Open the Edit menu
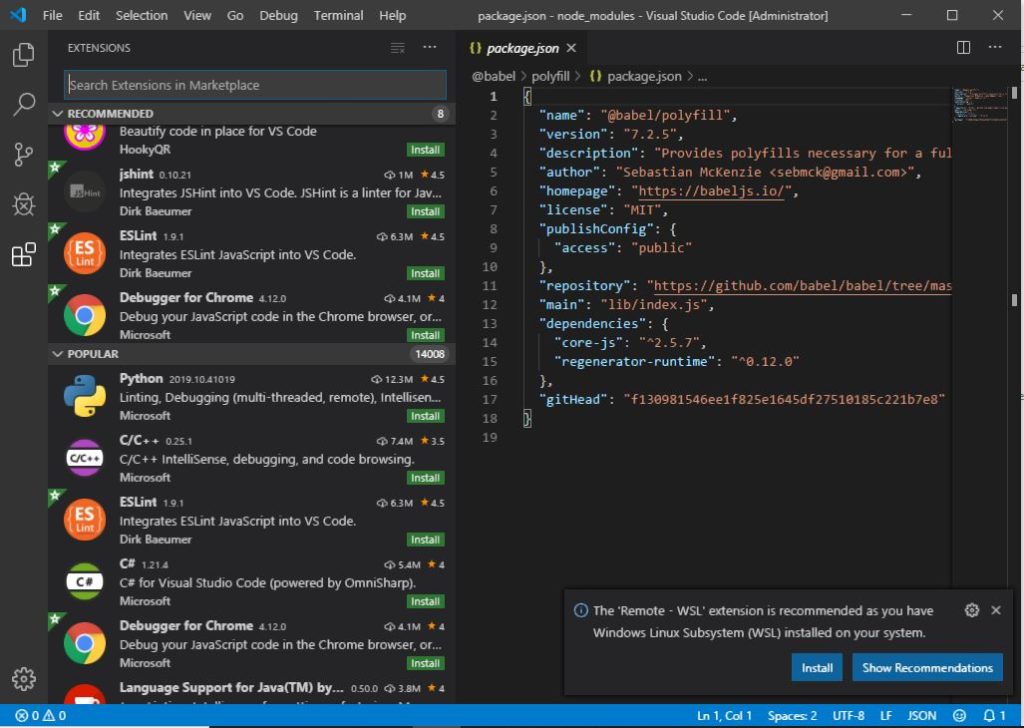This screenshot has width=1024, height=728. [88, 15]
